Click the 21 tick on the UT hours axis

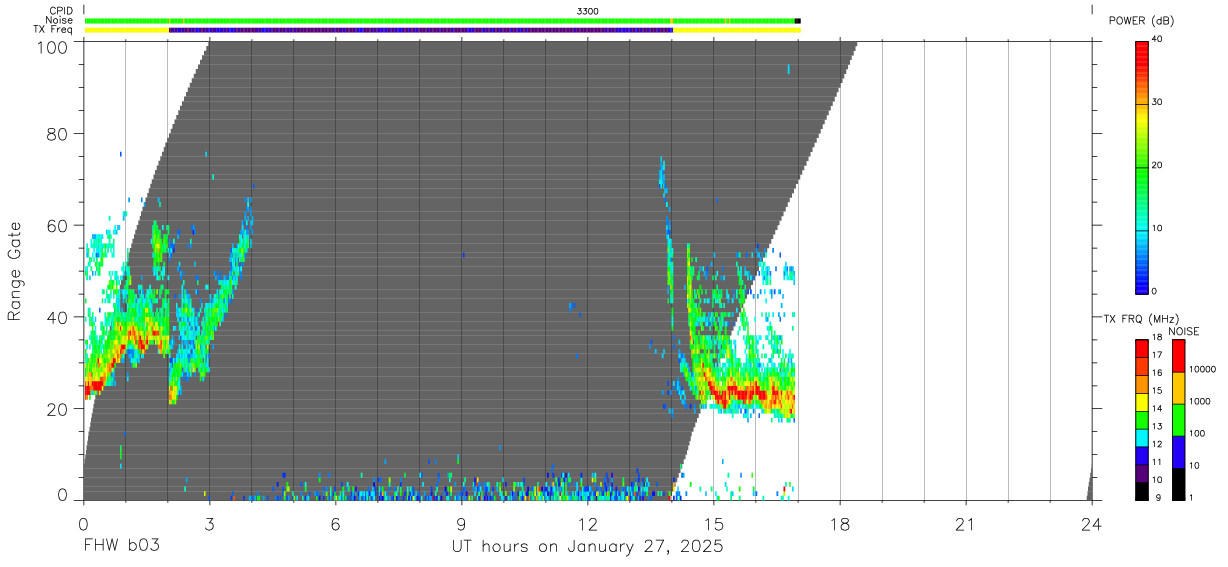(966, 523)
